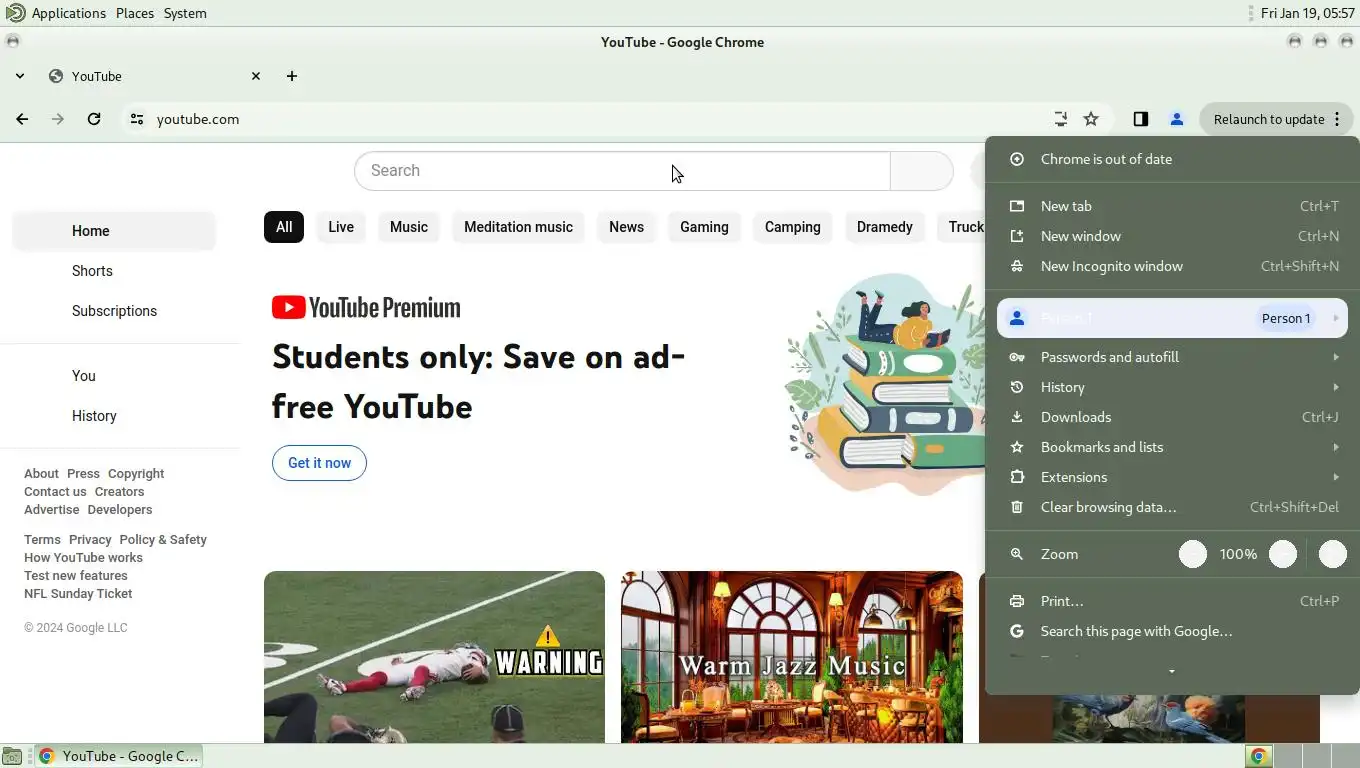The width and height of the screenshot is (1360, 768).
Task: Select Clear browsing data menu item
Action: 1172,507
